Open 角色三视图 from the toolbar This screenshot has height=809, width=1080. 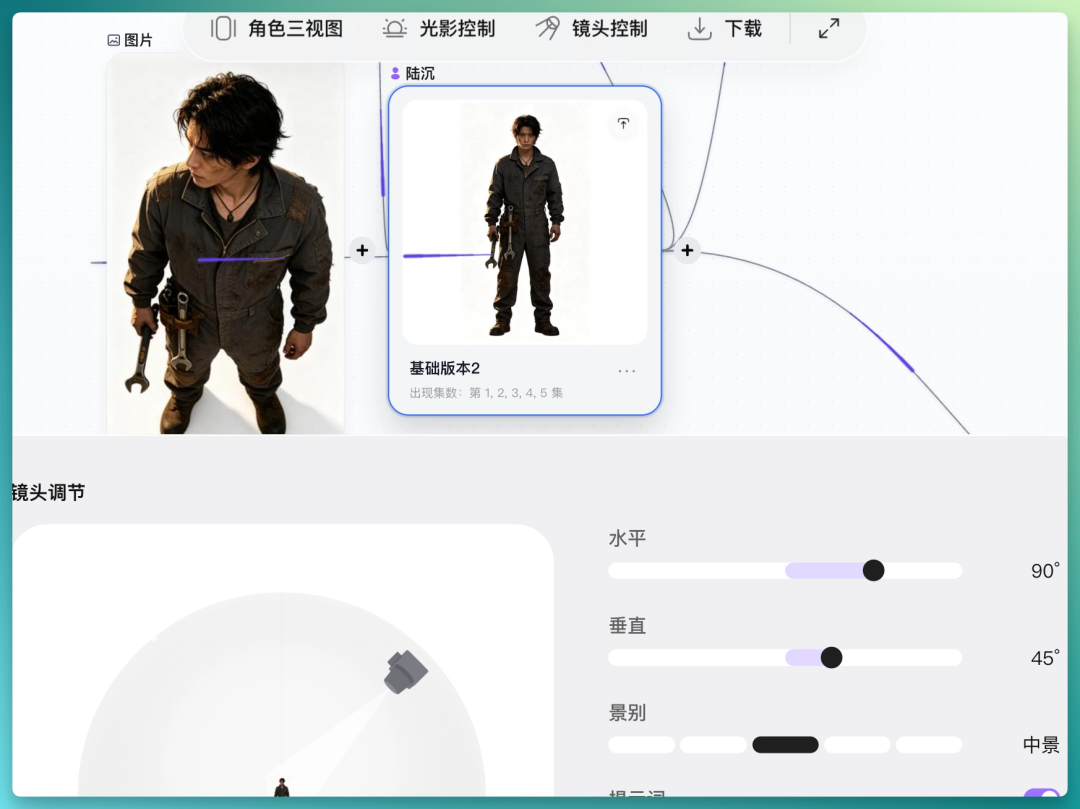pos(277,29)
